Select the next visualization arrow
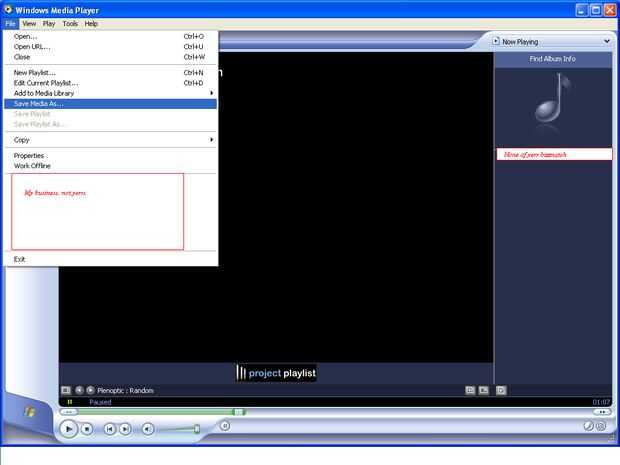Viewport: 620px width, 465px height. pos(91,390)
